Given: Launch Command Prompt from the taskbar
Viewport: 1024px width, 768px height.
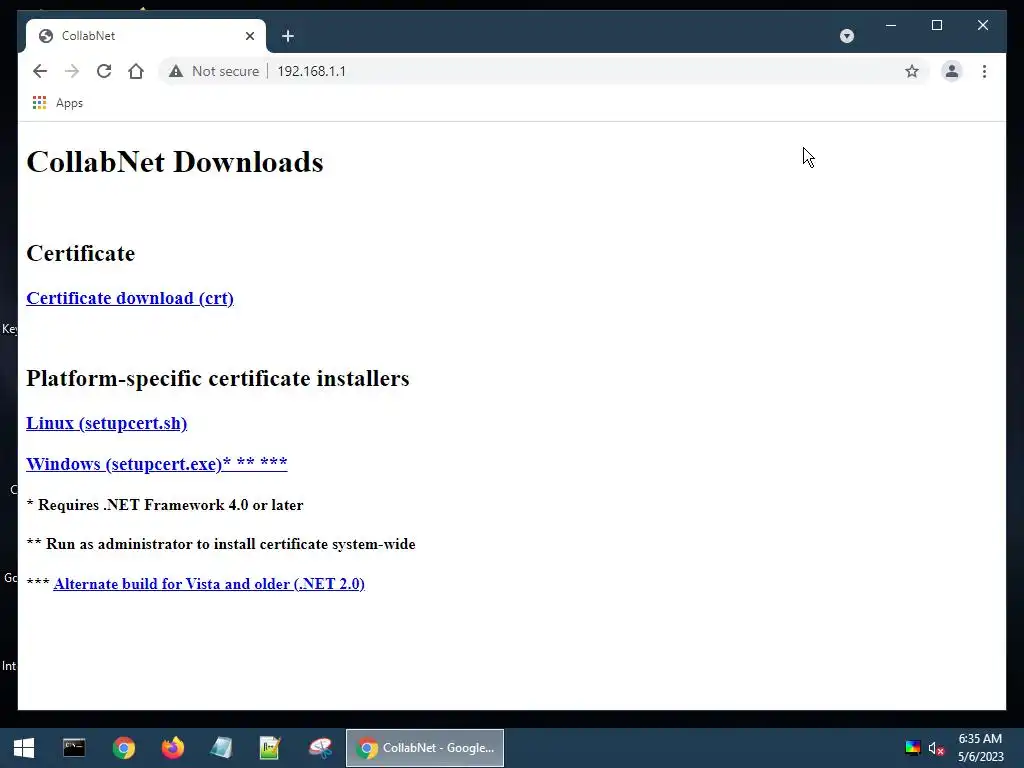Looking at the screenshot, I should 74,748.
